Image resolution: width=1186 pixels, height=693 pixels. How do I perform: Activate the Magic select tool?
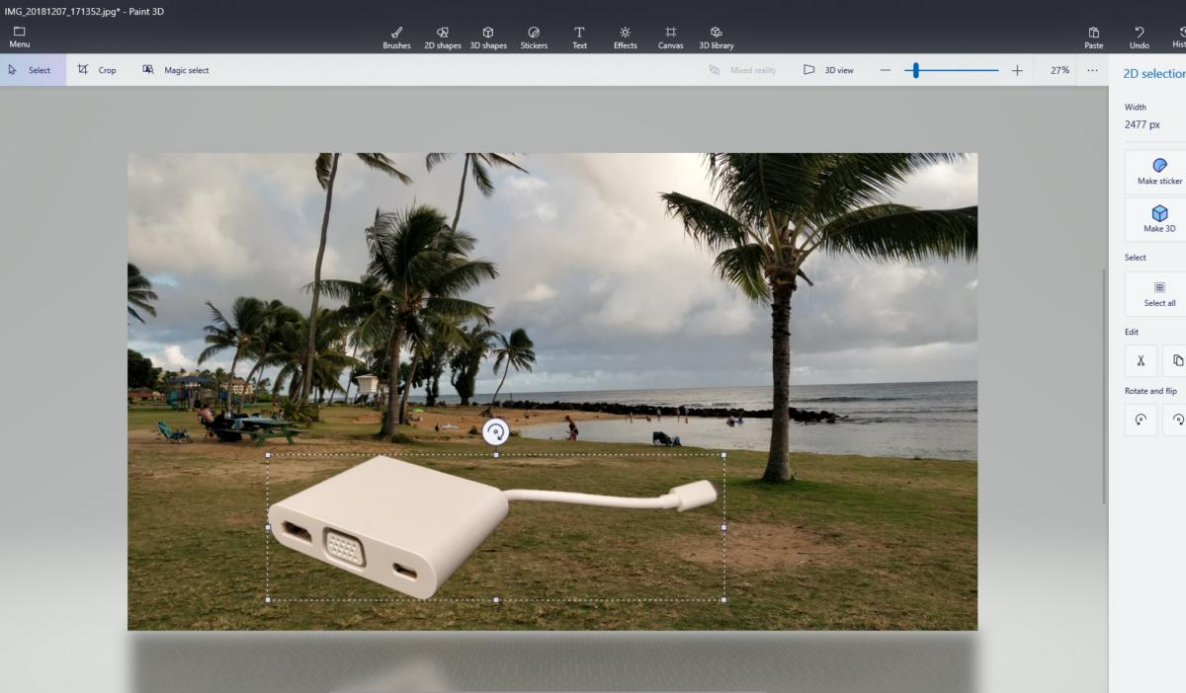point(176,70)
